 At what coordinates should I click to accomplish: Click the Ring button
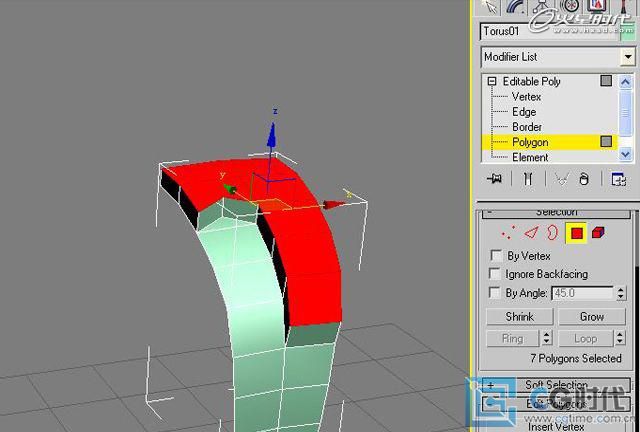click(x=513, y=339)
